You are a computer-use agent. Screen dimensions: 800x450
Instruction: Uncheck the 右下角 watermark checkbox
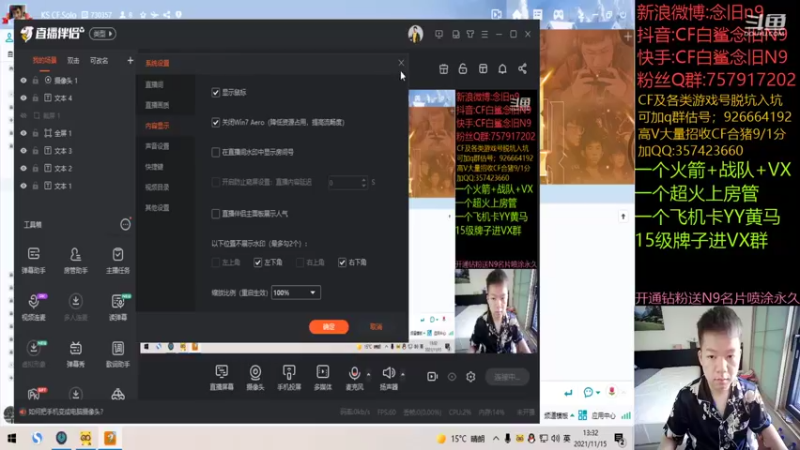click(x=342, y=262)
